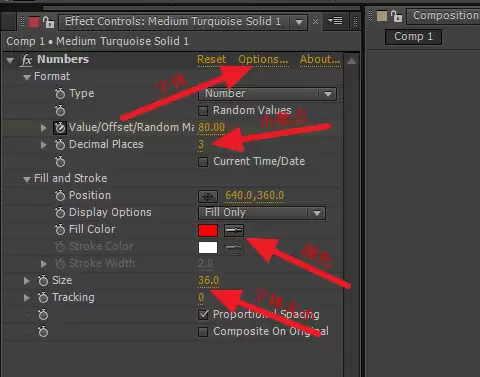The height and width of the screenshot is (377, 480).
Task: Toggle the stopwatch for Size
Action: (43, 281)
